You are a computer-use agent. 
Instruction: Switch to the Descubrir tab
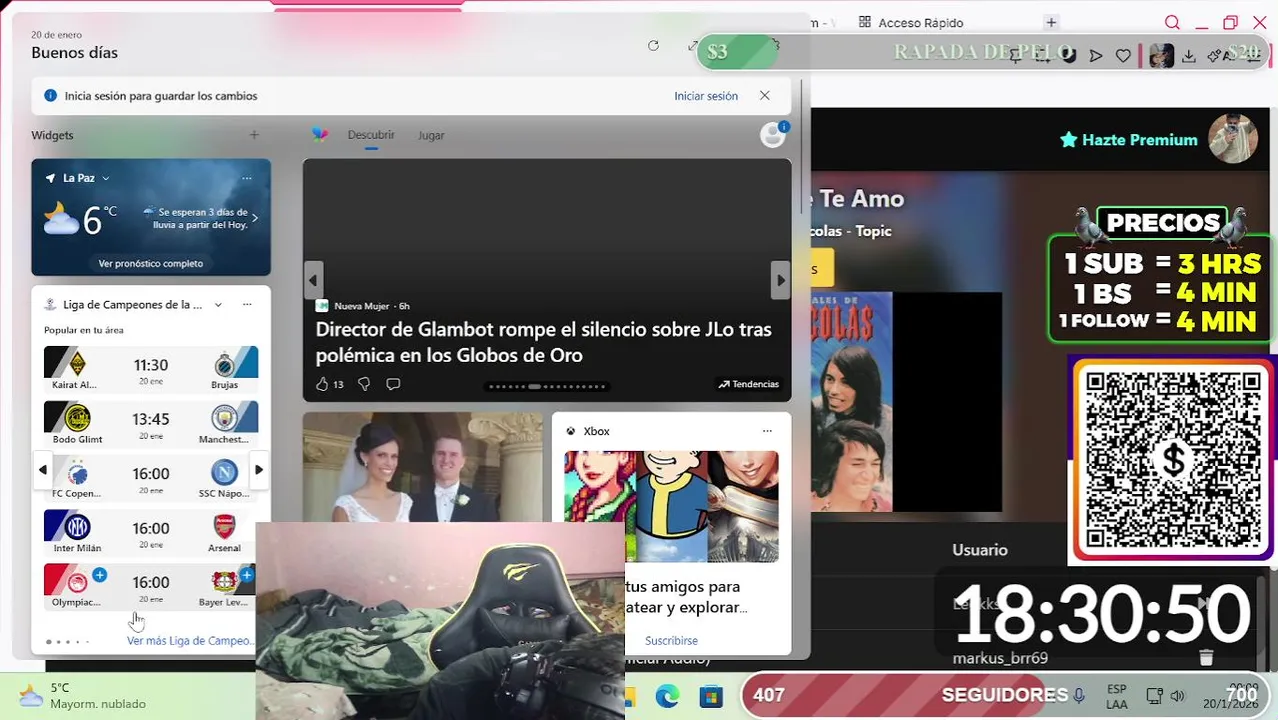(x=371, y=135)
